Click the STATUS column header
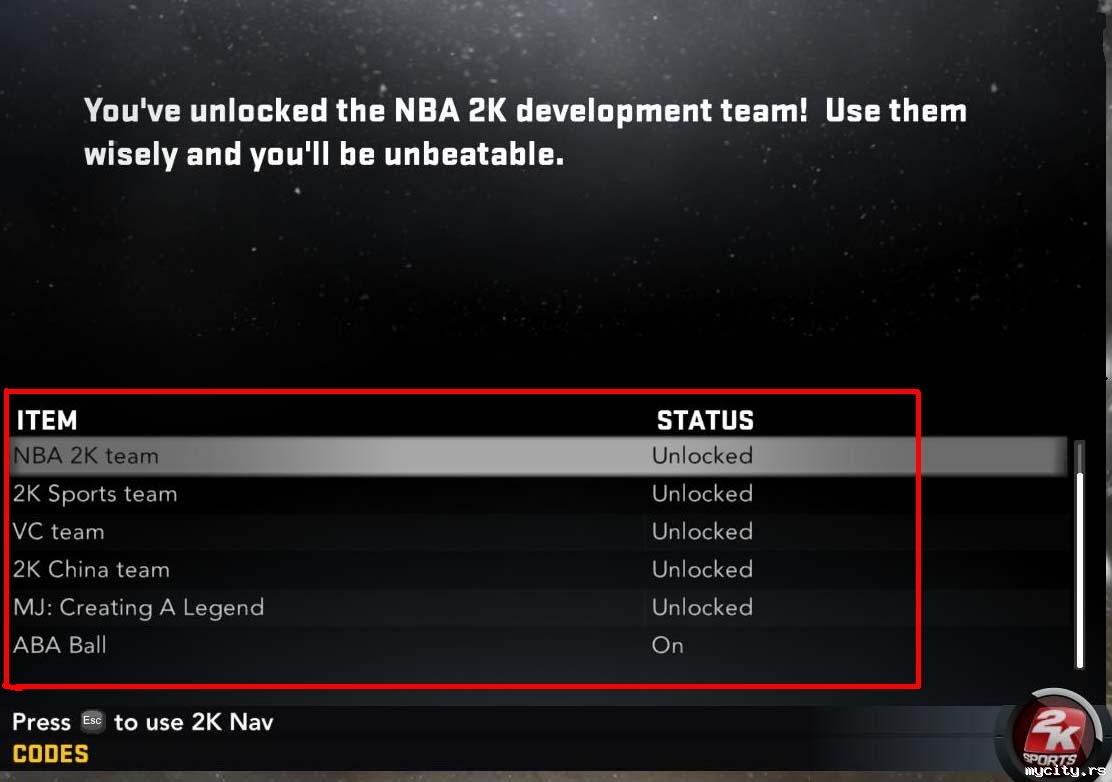Image resolution: width=1112 pixels, height=782 pixels. pyautogui.click(x=705, y=420)
